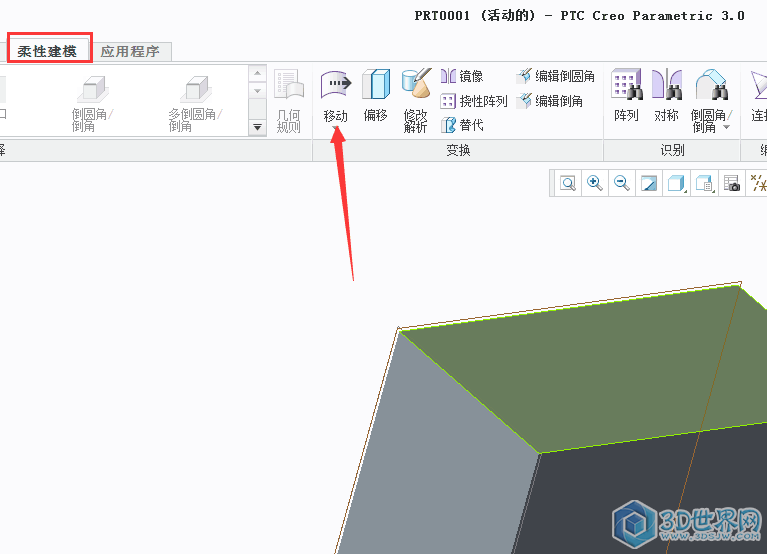Select 编辑倒圆角 edit round command
The image size is (767, 554).
point(556,76)
